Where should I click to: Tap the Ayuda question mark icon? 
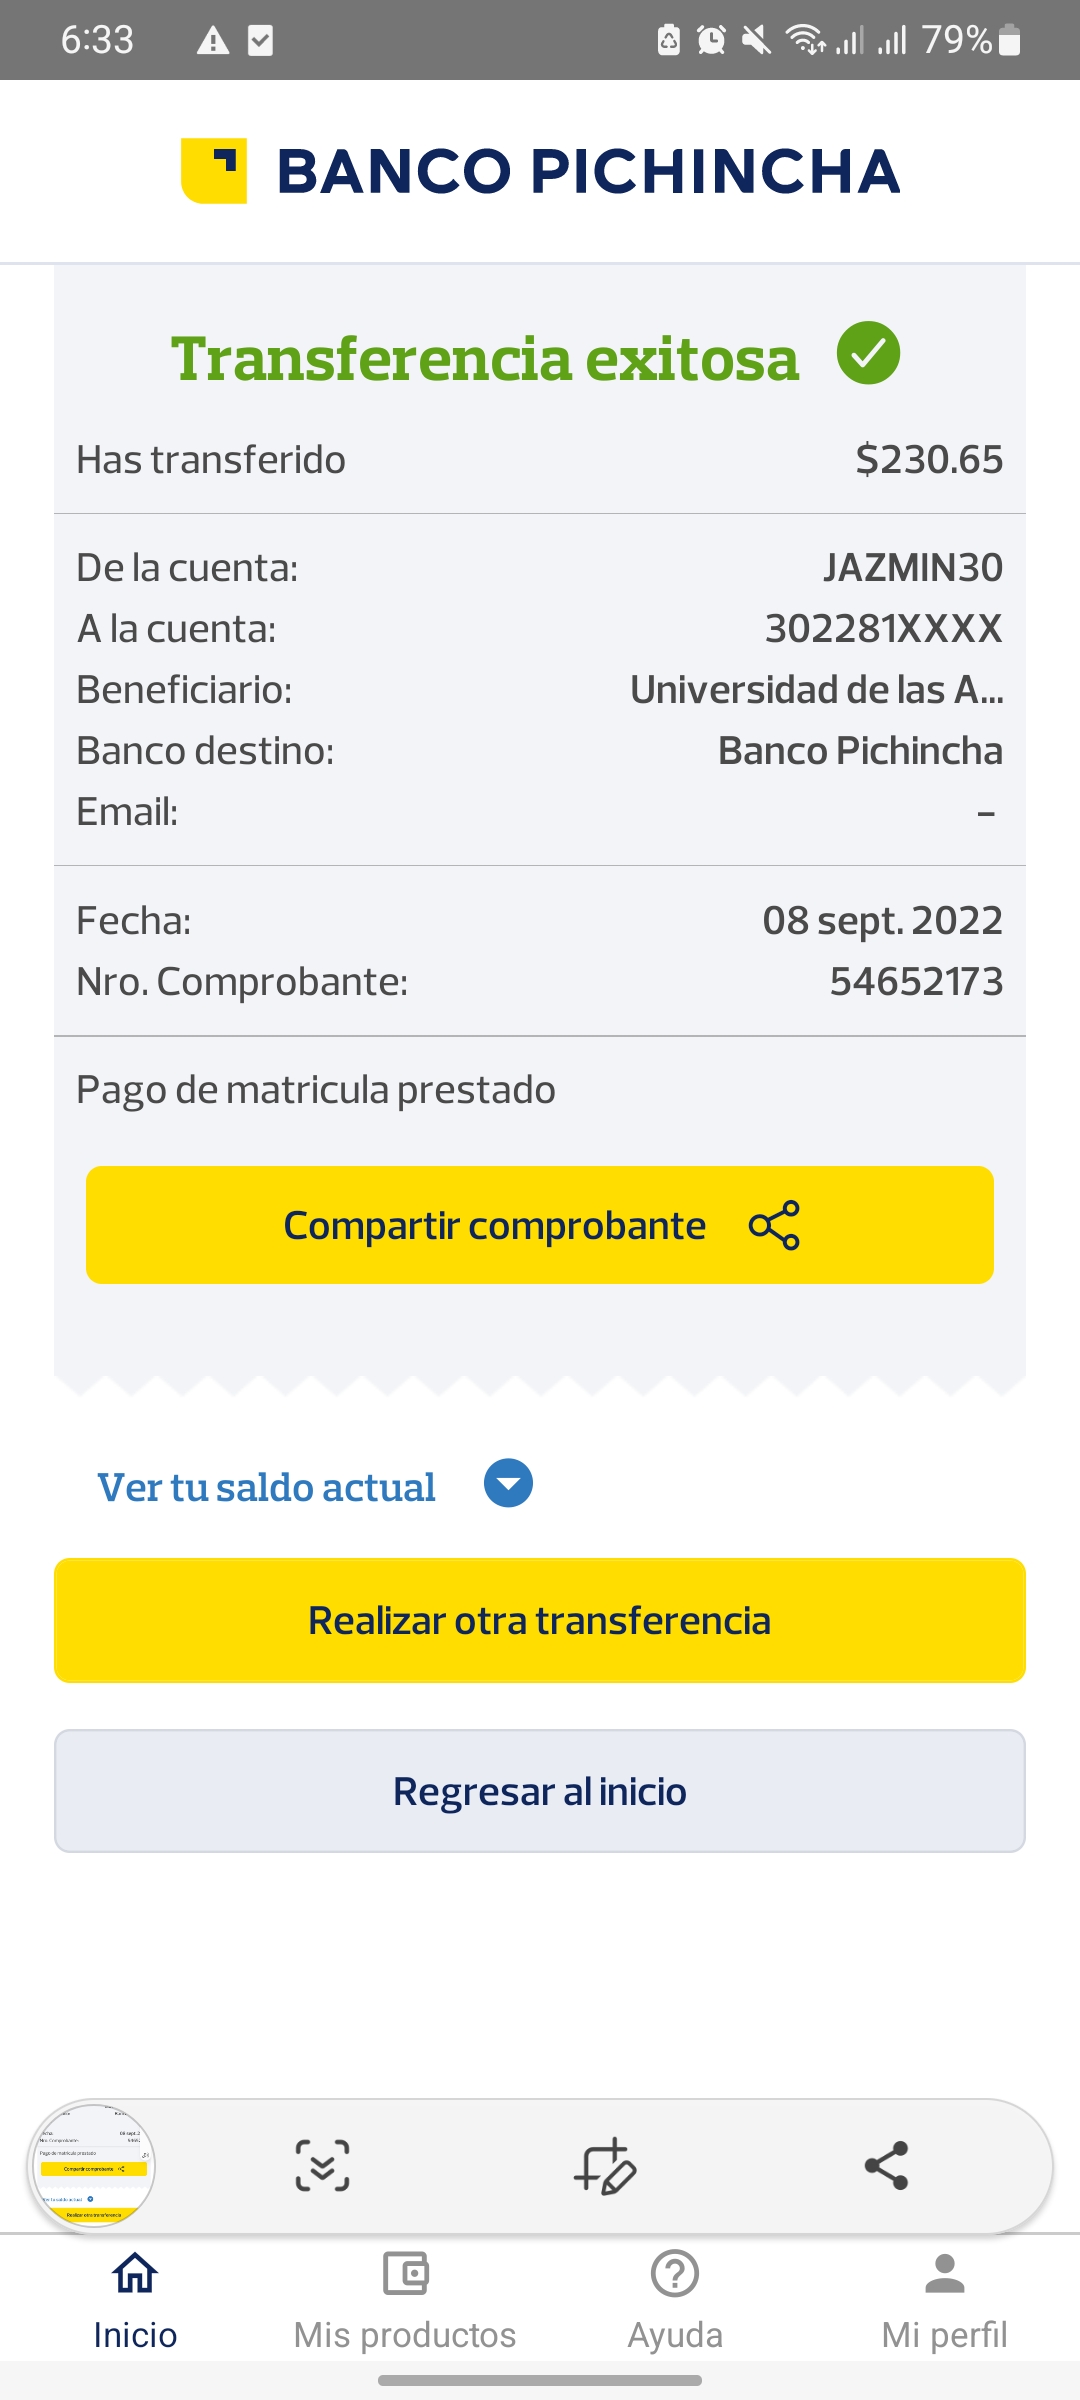click(x=675, y=2274)
